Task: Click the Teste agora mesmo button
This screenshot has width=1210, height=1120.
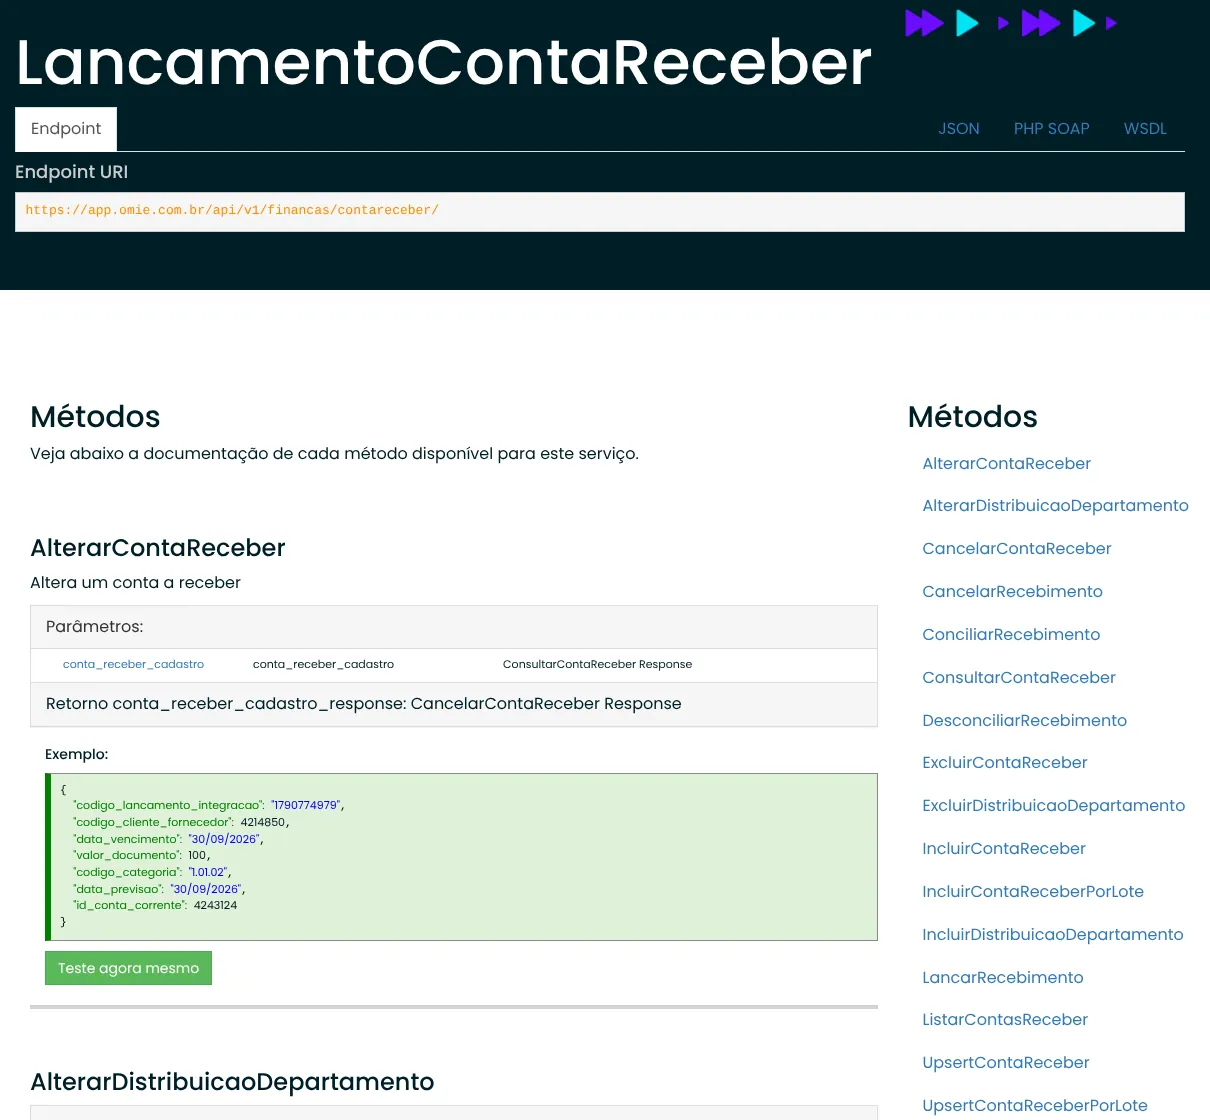Action: click(x=128, y=968)
